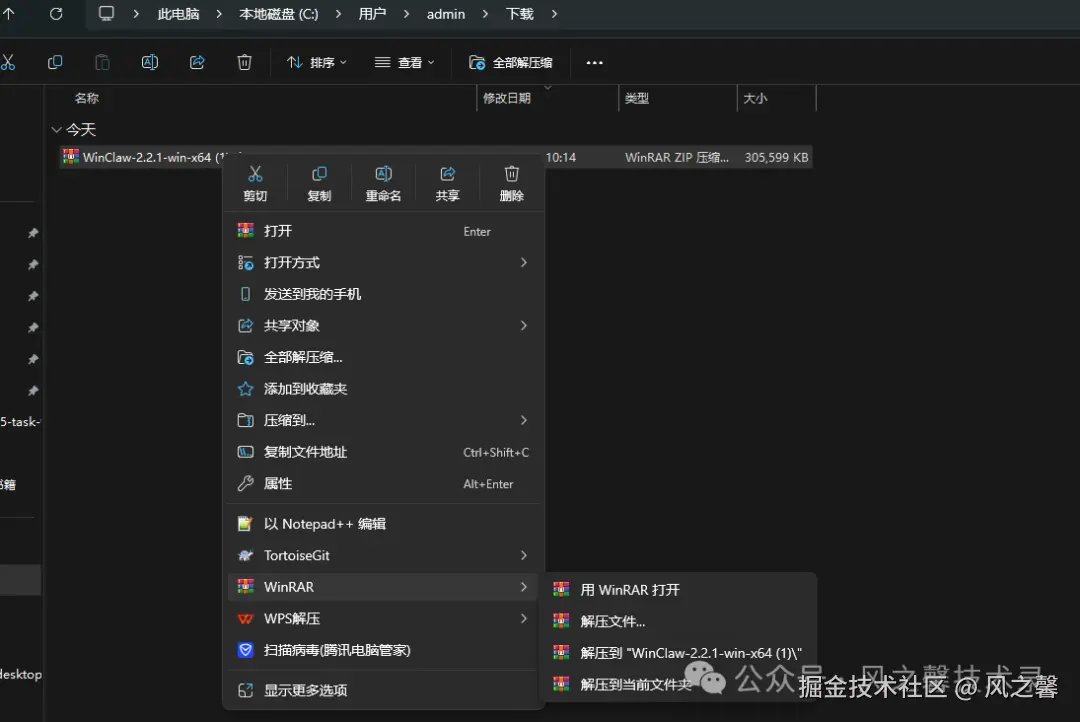Click the 下载 breadcrumb
The image size is (1080, 722).
519,14
